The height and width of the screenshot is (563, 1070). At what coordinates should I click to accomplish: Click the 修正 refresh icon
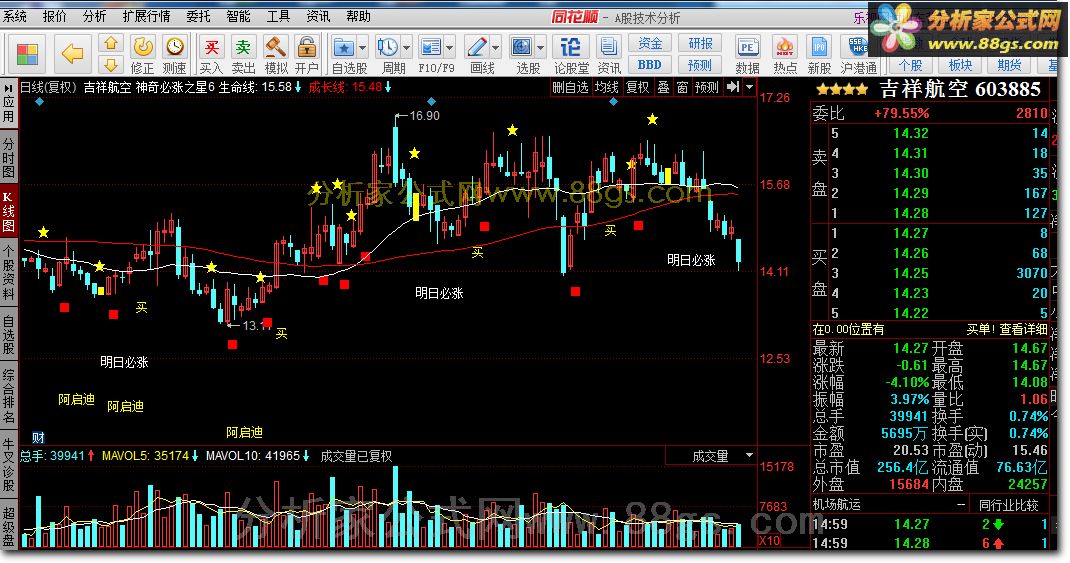143,47
